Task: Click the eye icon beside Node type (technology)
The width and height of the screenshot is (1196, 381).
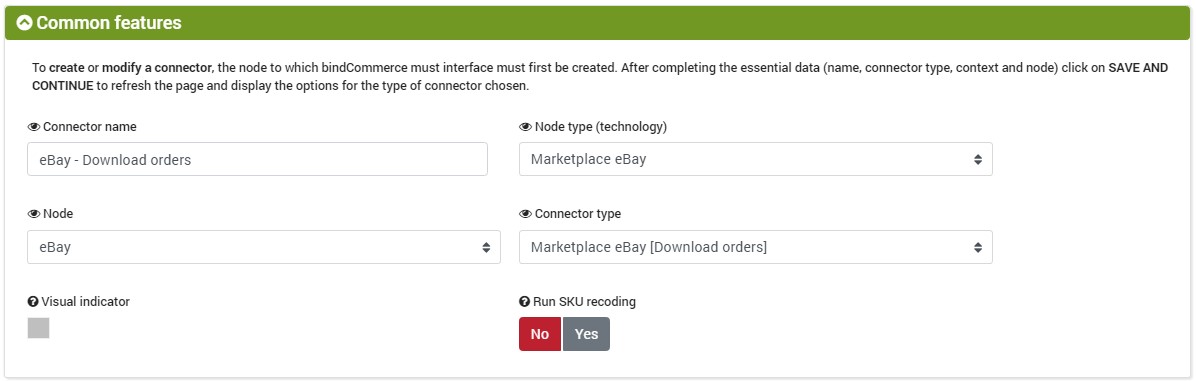Action: coord(525,126)
